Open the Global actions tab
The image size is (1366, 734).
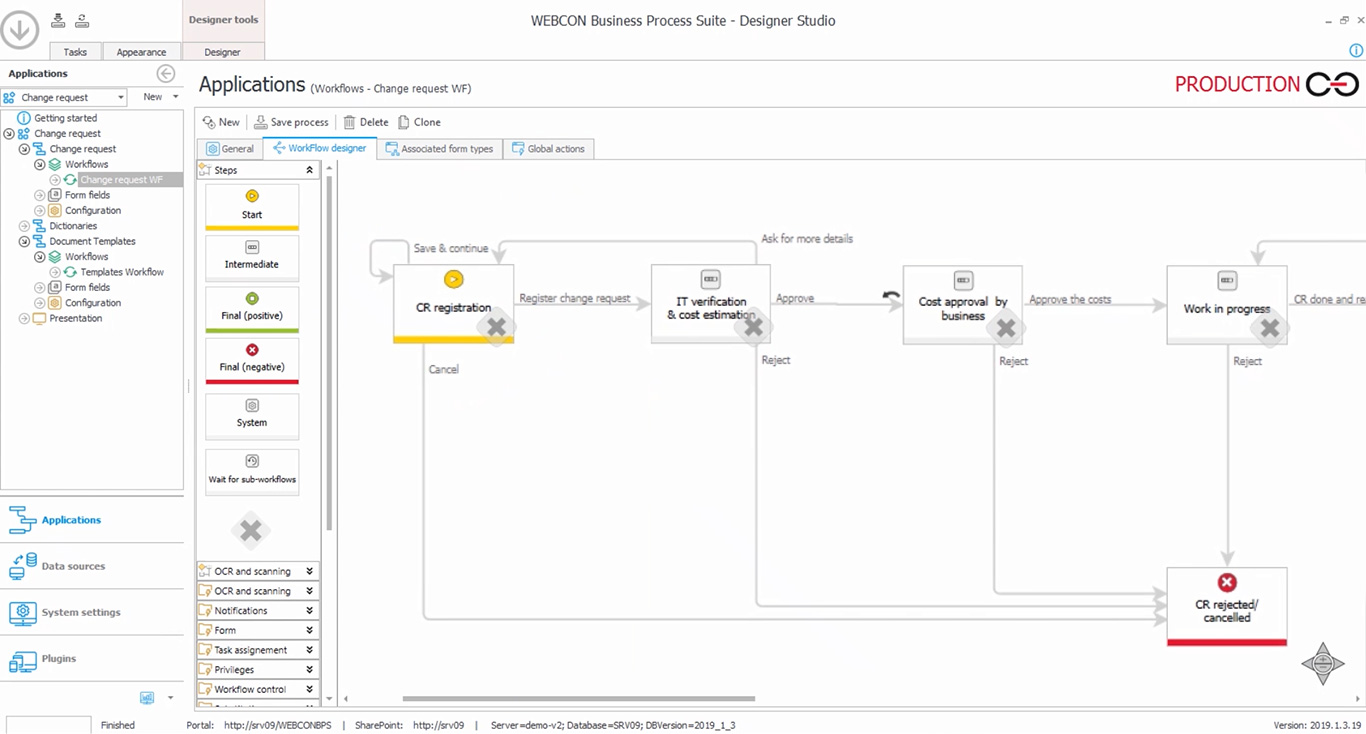click(548, 149)
